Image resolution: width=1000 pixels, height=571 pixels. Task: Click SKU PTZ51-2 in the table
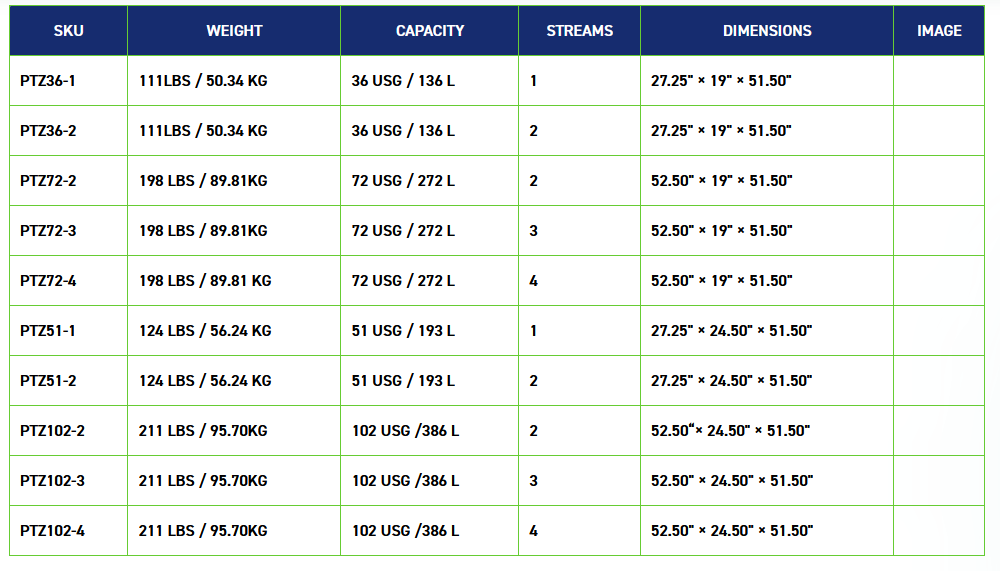tap(48, 381)
